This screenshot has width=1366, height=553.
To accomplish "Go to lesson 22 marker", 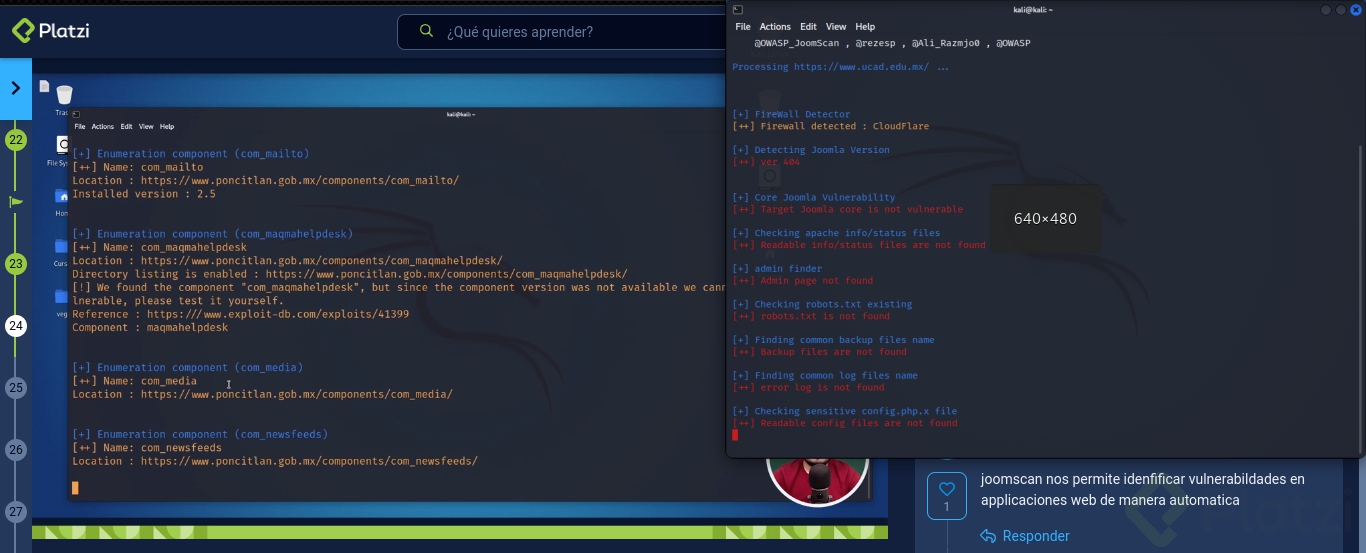I will [16, 140].
